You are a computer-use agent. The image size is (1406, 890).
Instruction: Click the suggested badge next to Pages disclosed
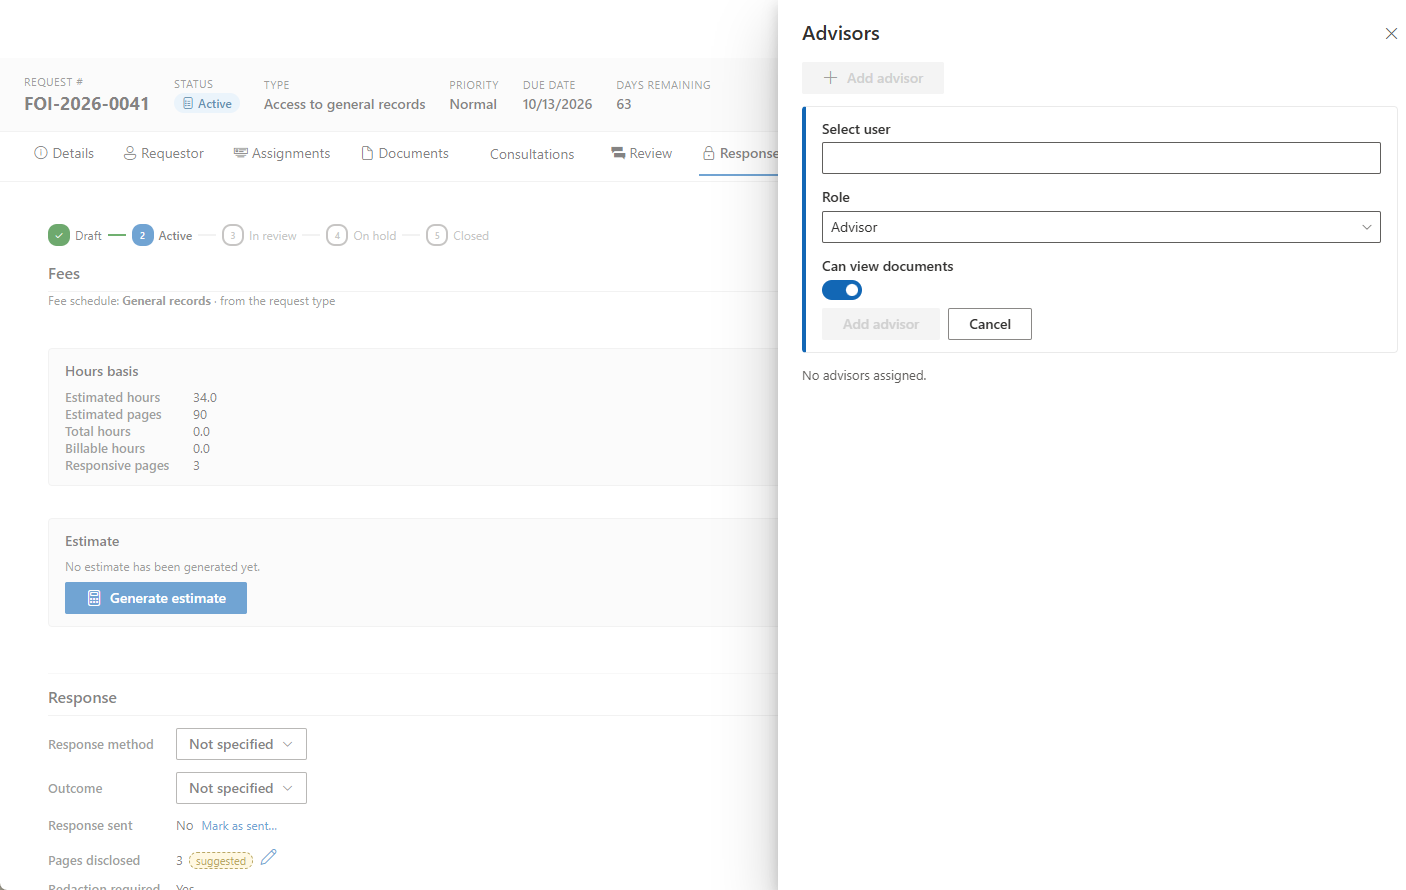[x=221, y=861]
